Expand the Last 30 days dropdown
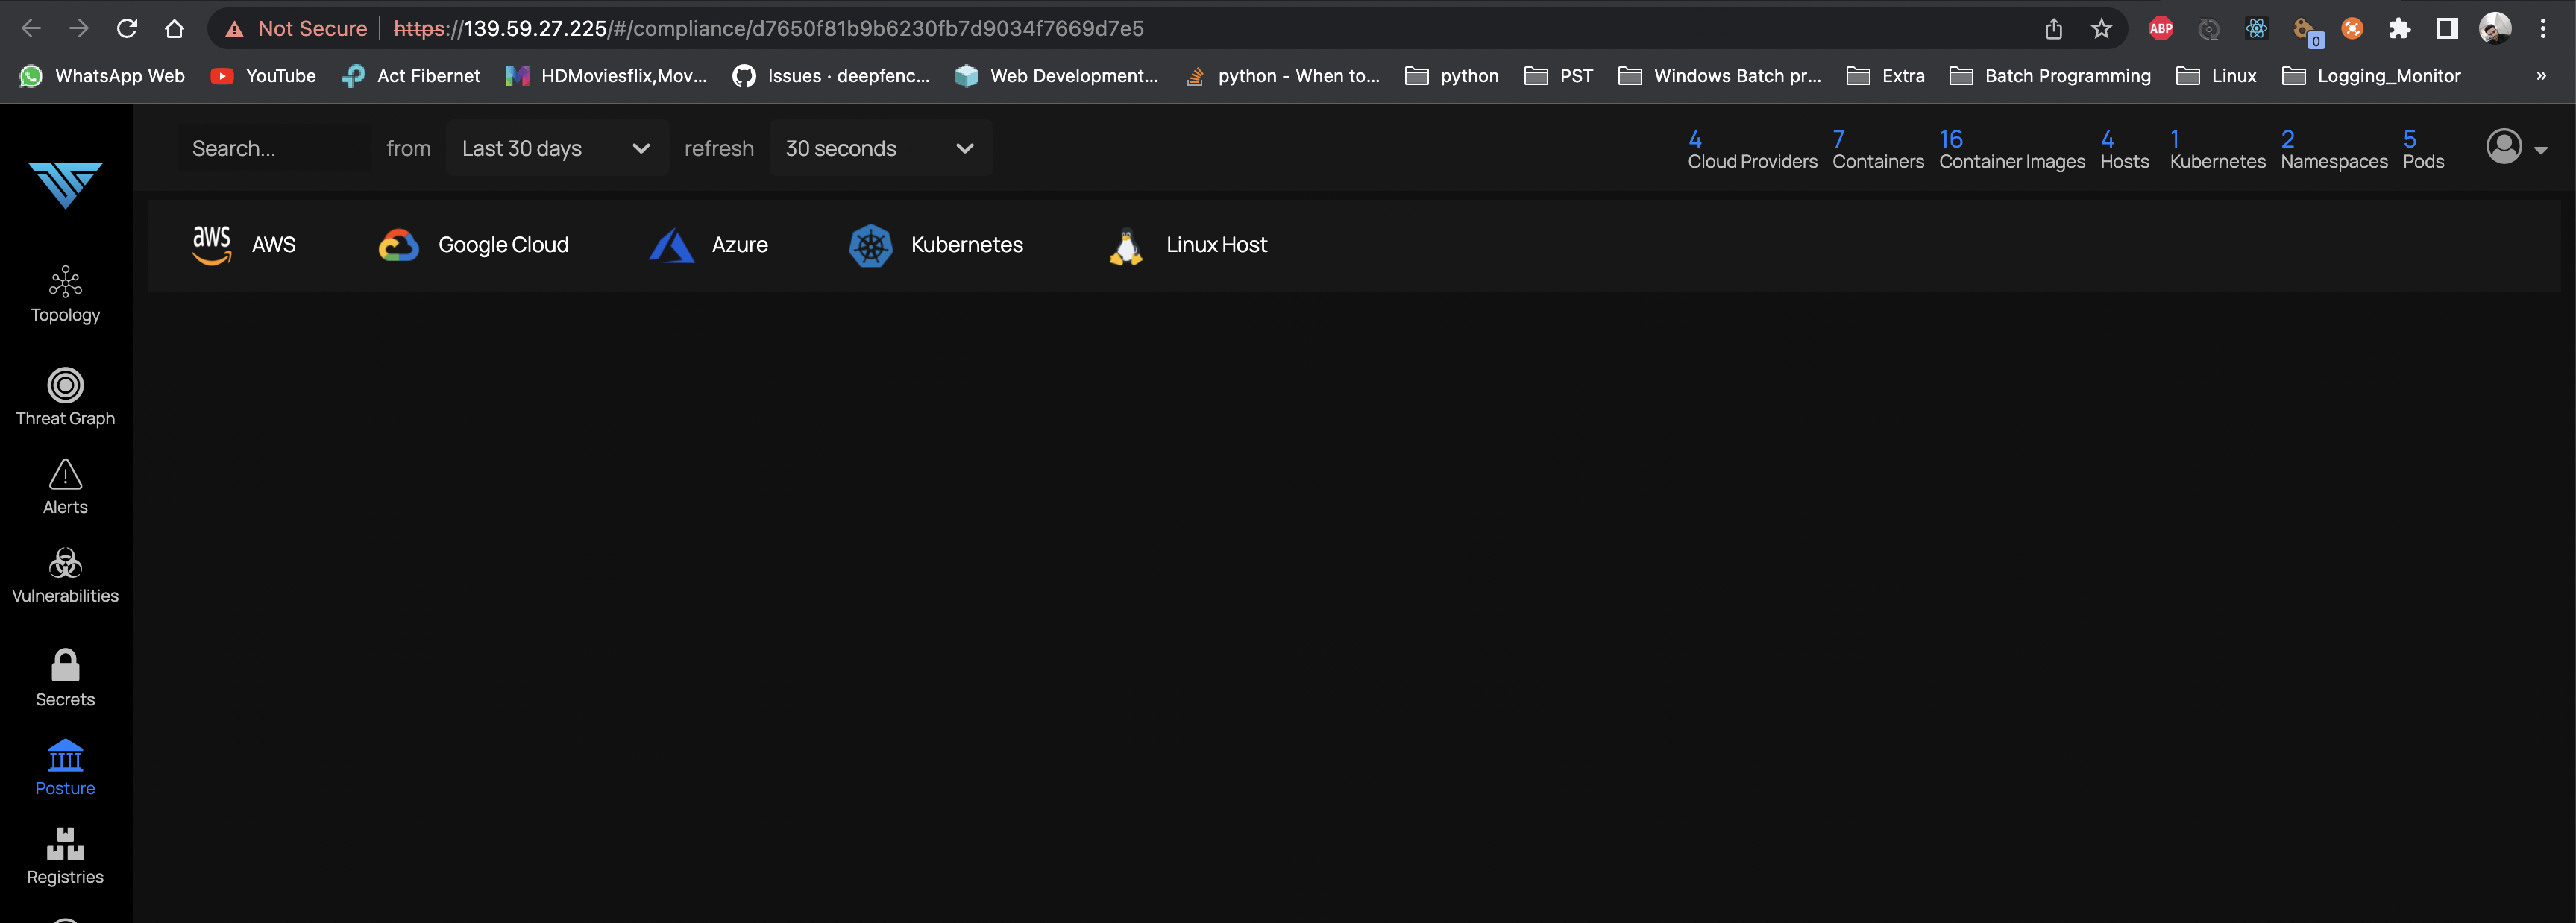Viewport: 2576px width, 923px height. [x=557, y=148]
